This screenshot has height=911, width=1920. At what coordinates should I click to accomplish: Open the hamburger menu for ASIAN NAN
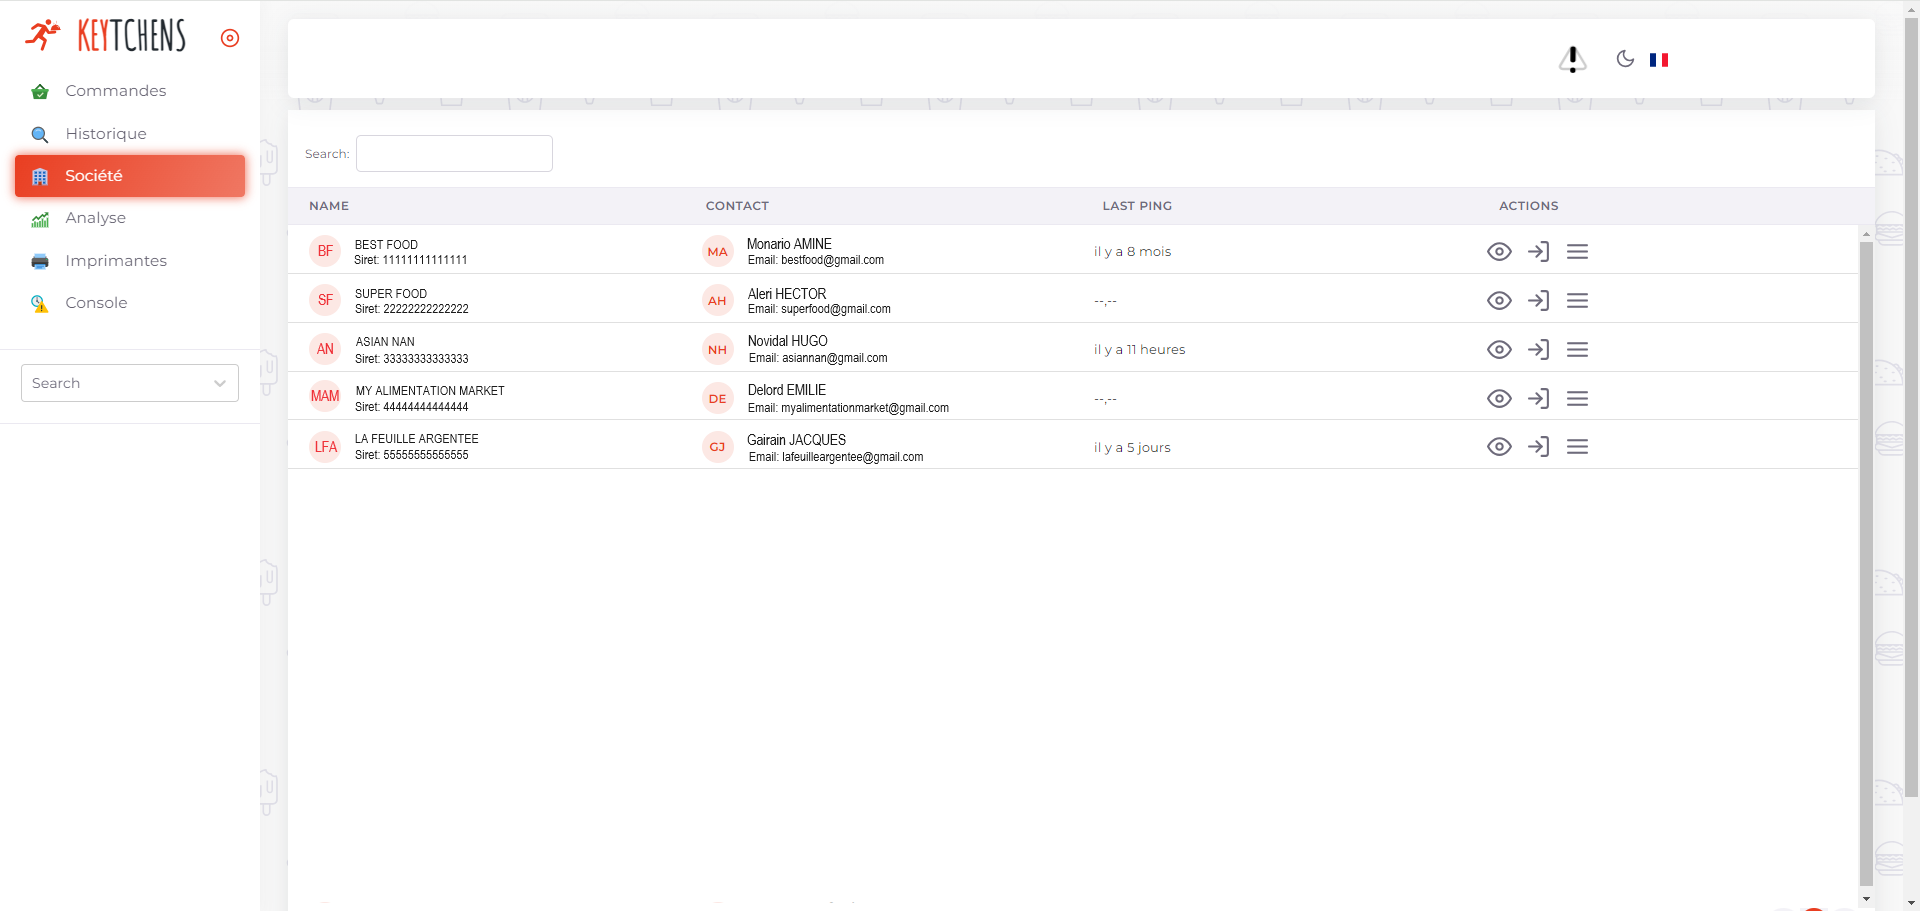(x=1577, y=350)
